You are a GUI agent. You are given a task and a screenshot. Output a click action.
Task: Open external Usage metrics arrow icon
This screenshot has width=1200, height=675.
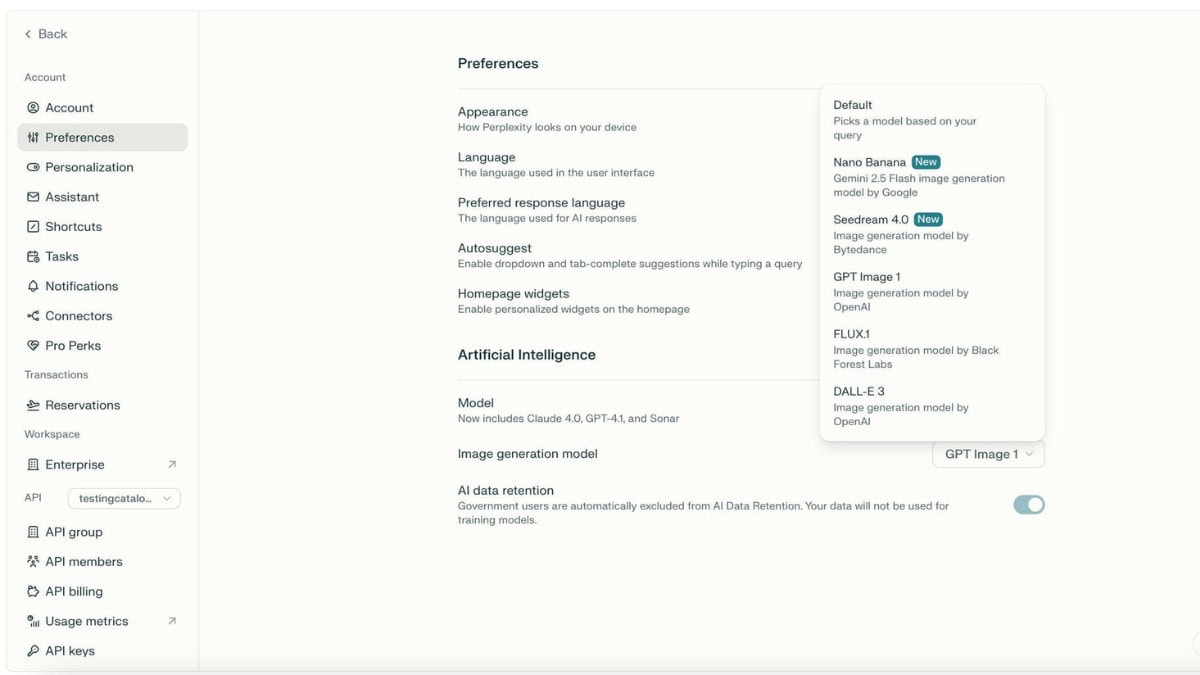point(172,621)
